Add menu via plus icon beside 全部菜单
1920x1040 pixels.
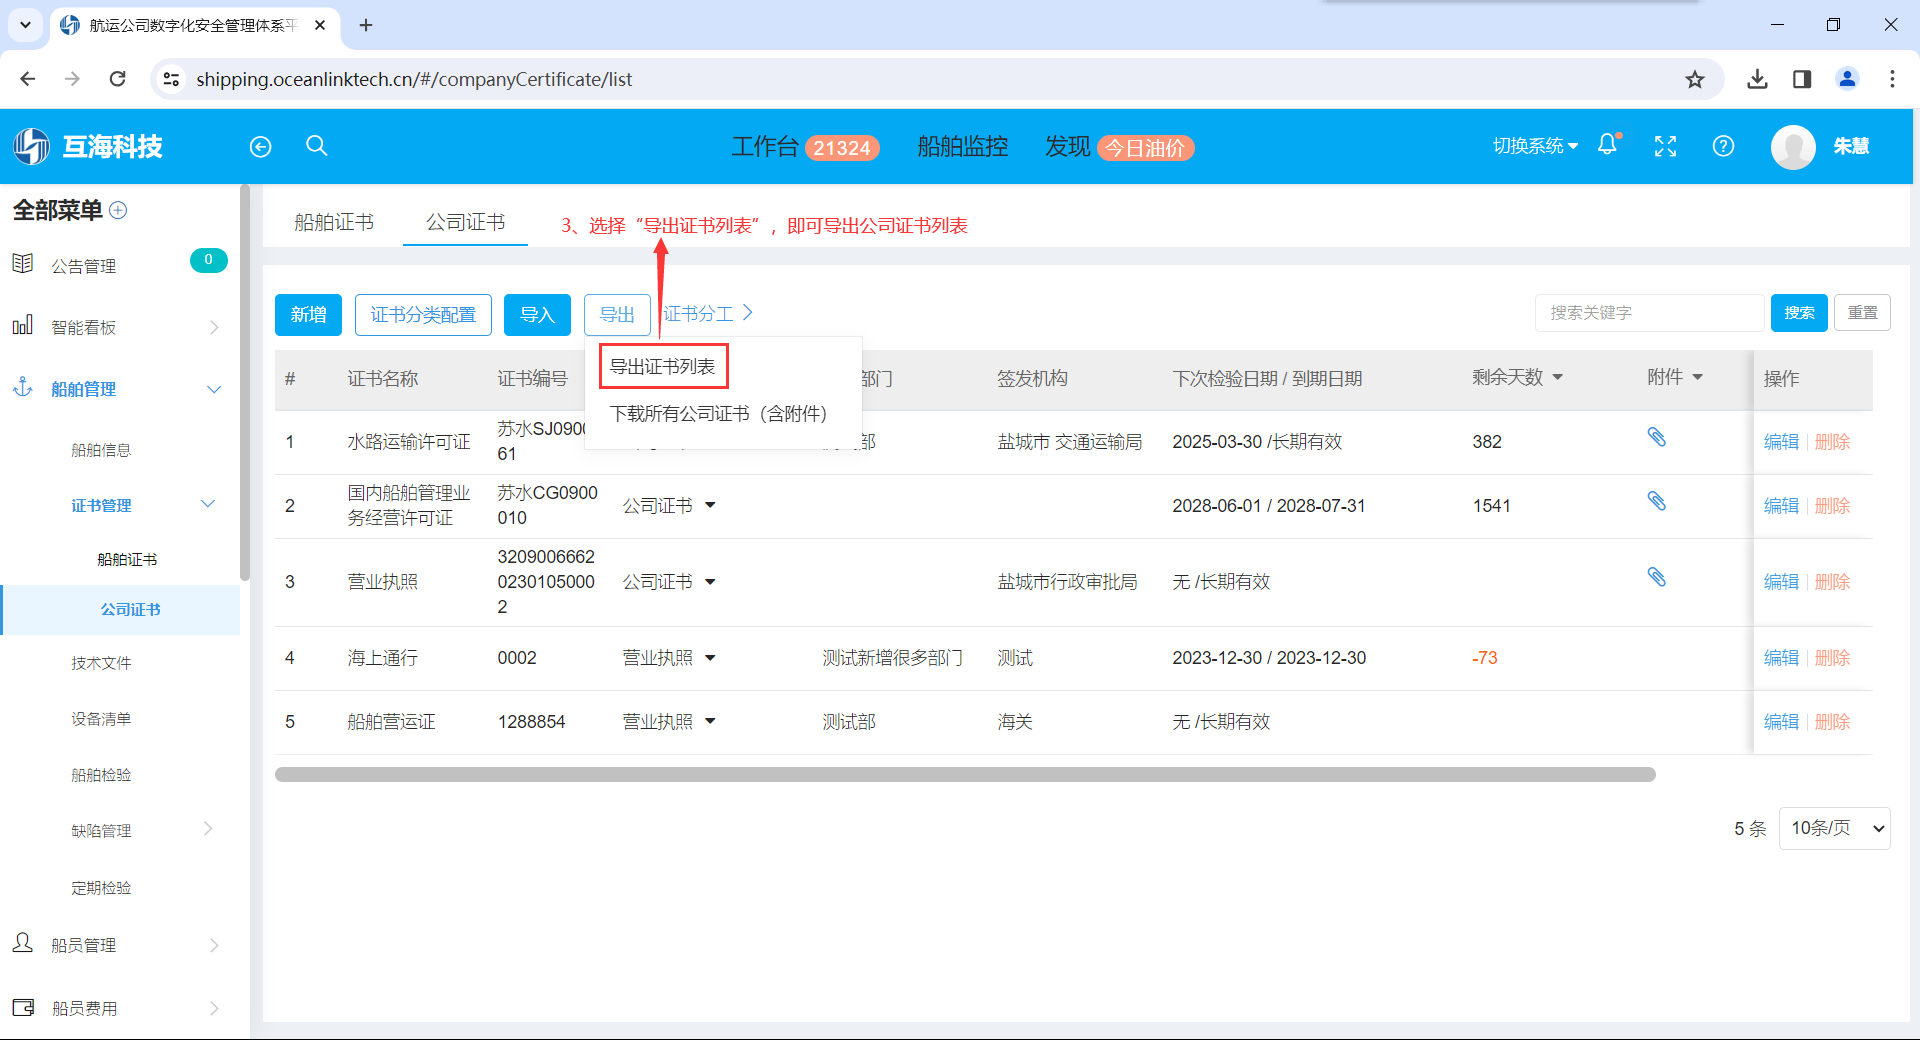point(118,210)
